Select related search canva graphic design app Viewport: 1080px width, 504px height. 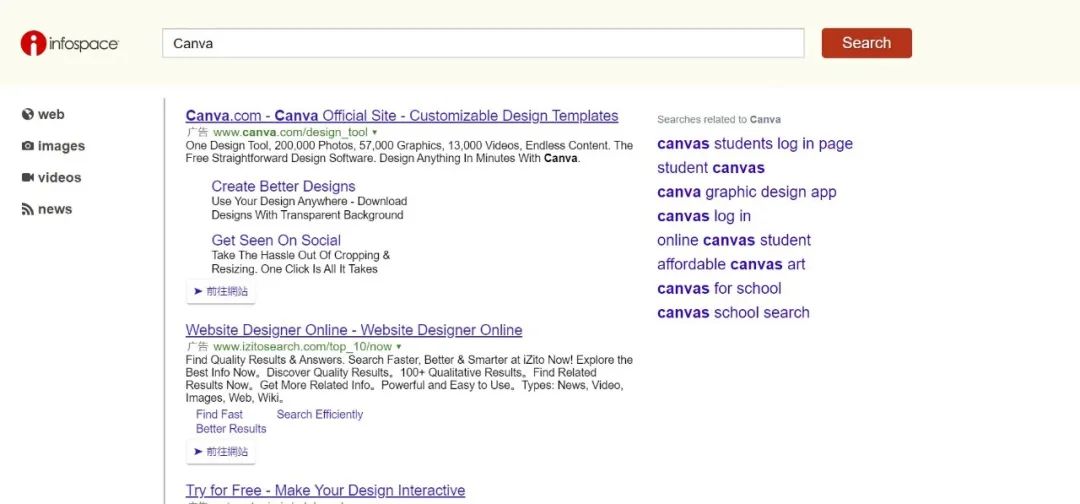[747, 192]
